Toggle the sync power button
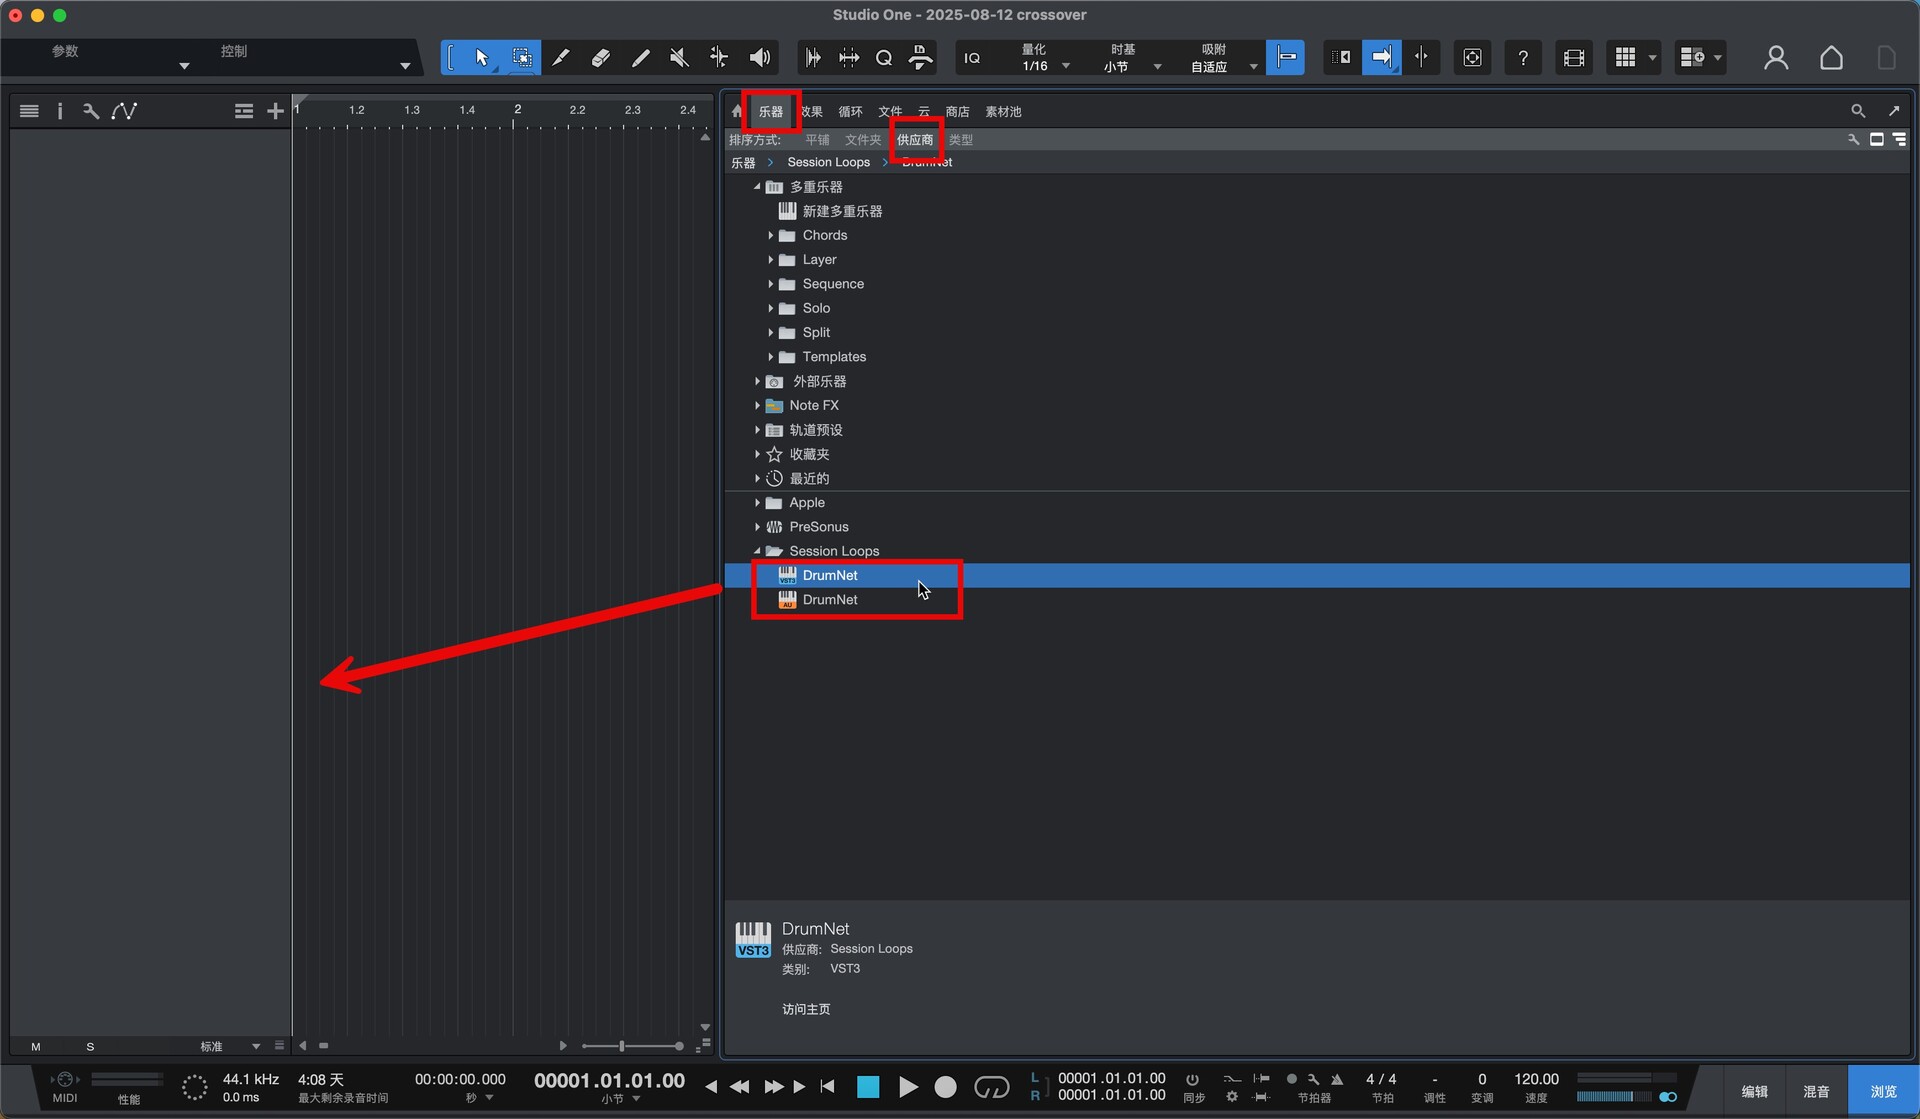Viewport: 1920px width, 1119px height. point(1192,1079)
